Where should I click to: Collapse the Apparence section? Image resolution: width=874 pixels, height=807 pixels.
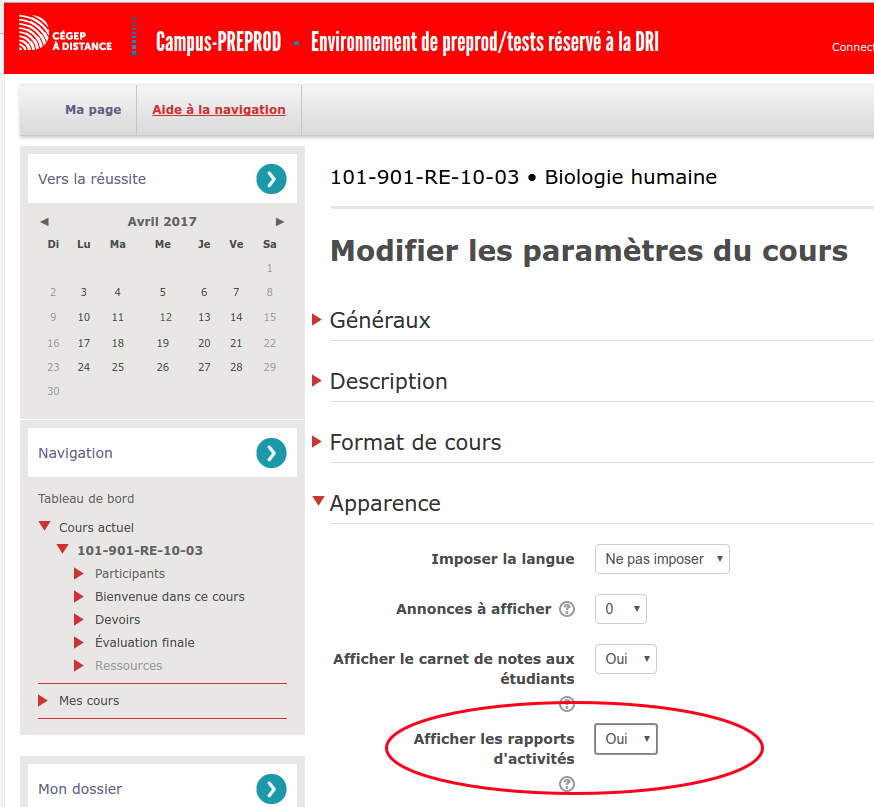385,504
